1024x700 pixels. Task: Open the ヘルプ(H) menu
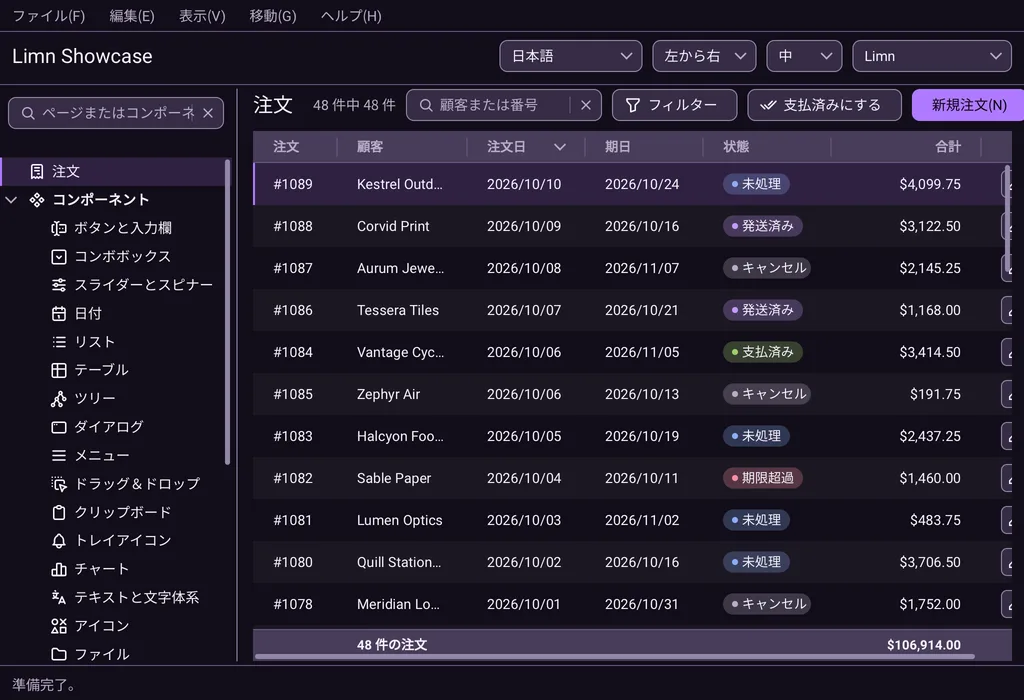point(351,16)
